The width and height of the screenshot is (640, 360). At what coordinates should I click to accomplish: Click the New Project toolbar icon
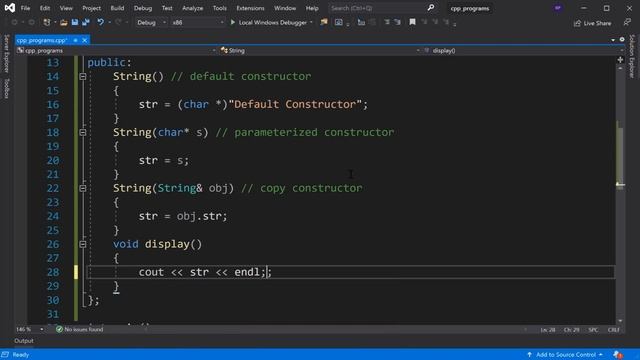pyautogui.click(x=47, y=22)
